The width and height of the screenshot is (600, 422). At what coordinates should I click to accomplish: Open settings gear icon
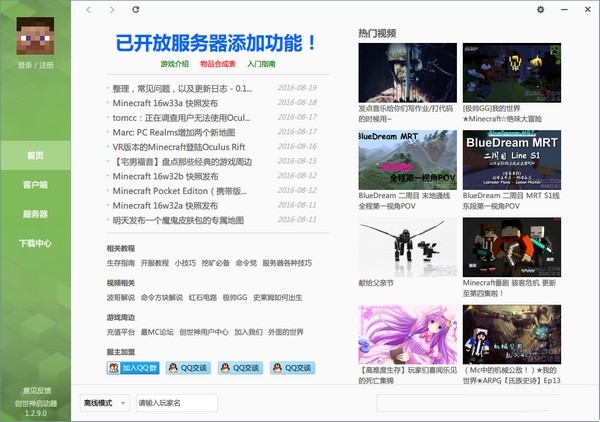pos(540,10)
